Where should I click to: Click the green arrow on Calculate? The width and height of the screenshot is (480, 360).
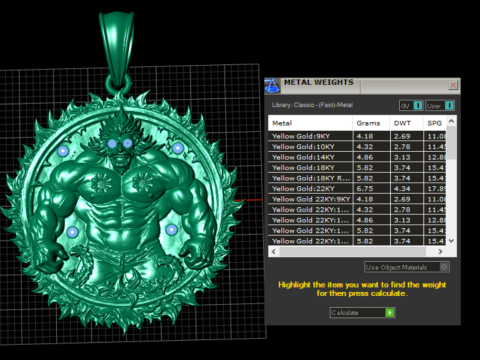(390, 313)
